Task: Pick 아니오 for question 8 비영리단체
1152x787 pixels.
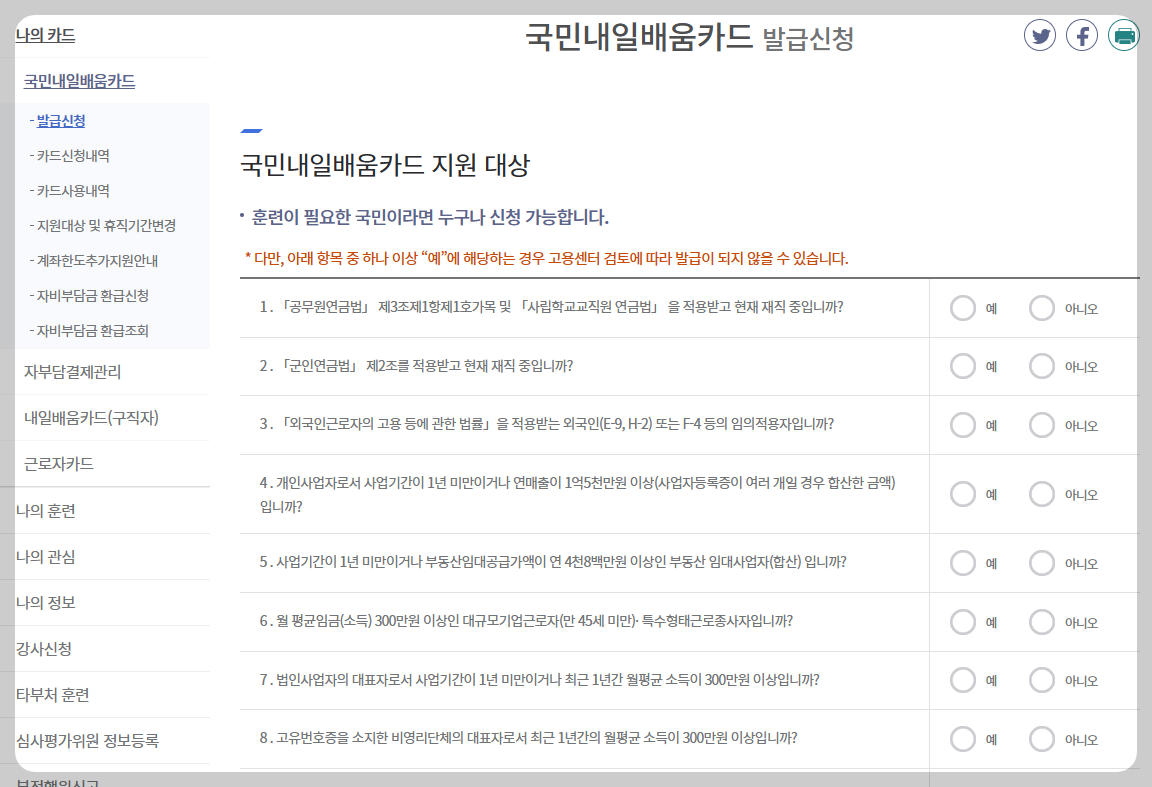Action: coord(1041,739)
